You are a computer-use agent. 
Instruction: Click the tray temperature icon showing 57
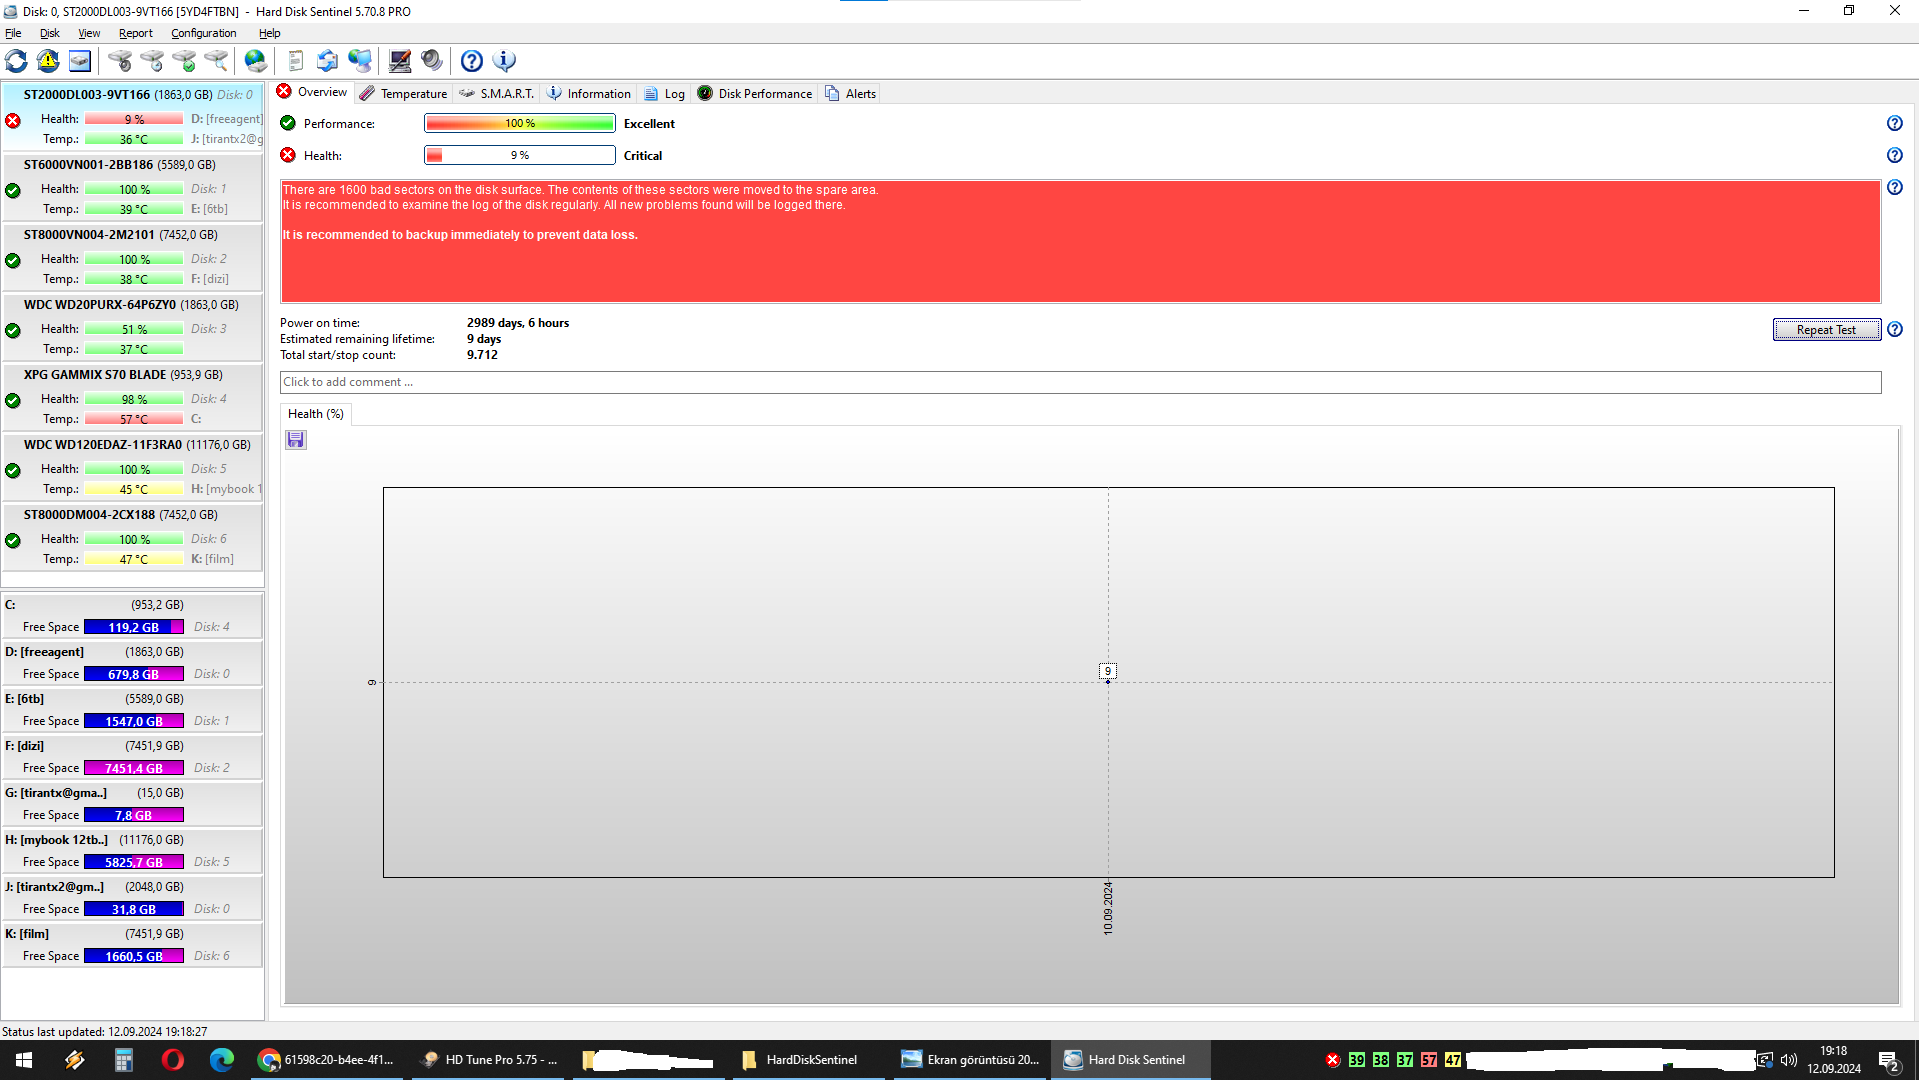pos(1429,1060)
